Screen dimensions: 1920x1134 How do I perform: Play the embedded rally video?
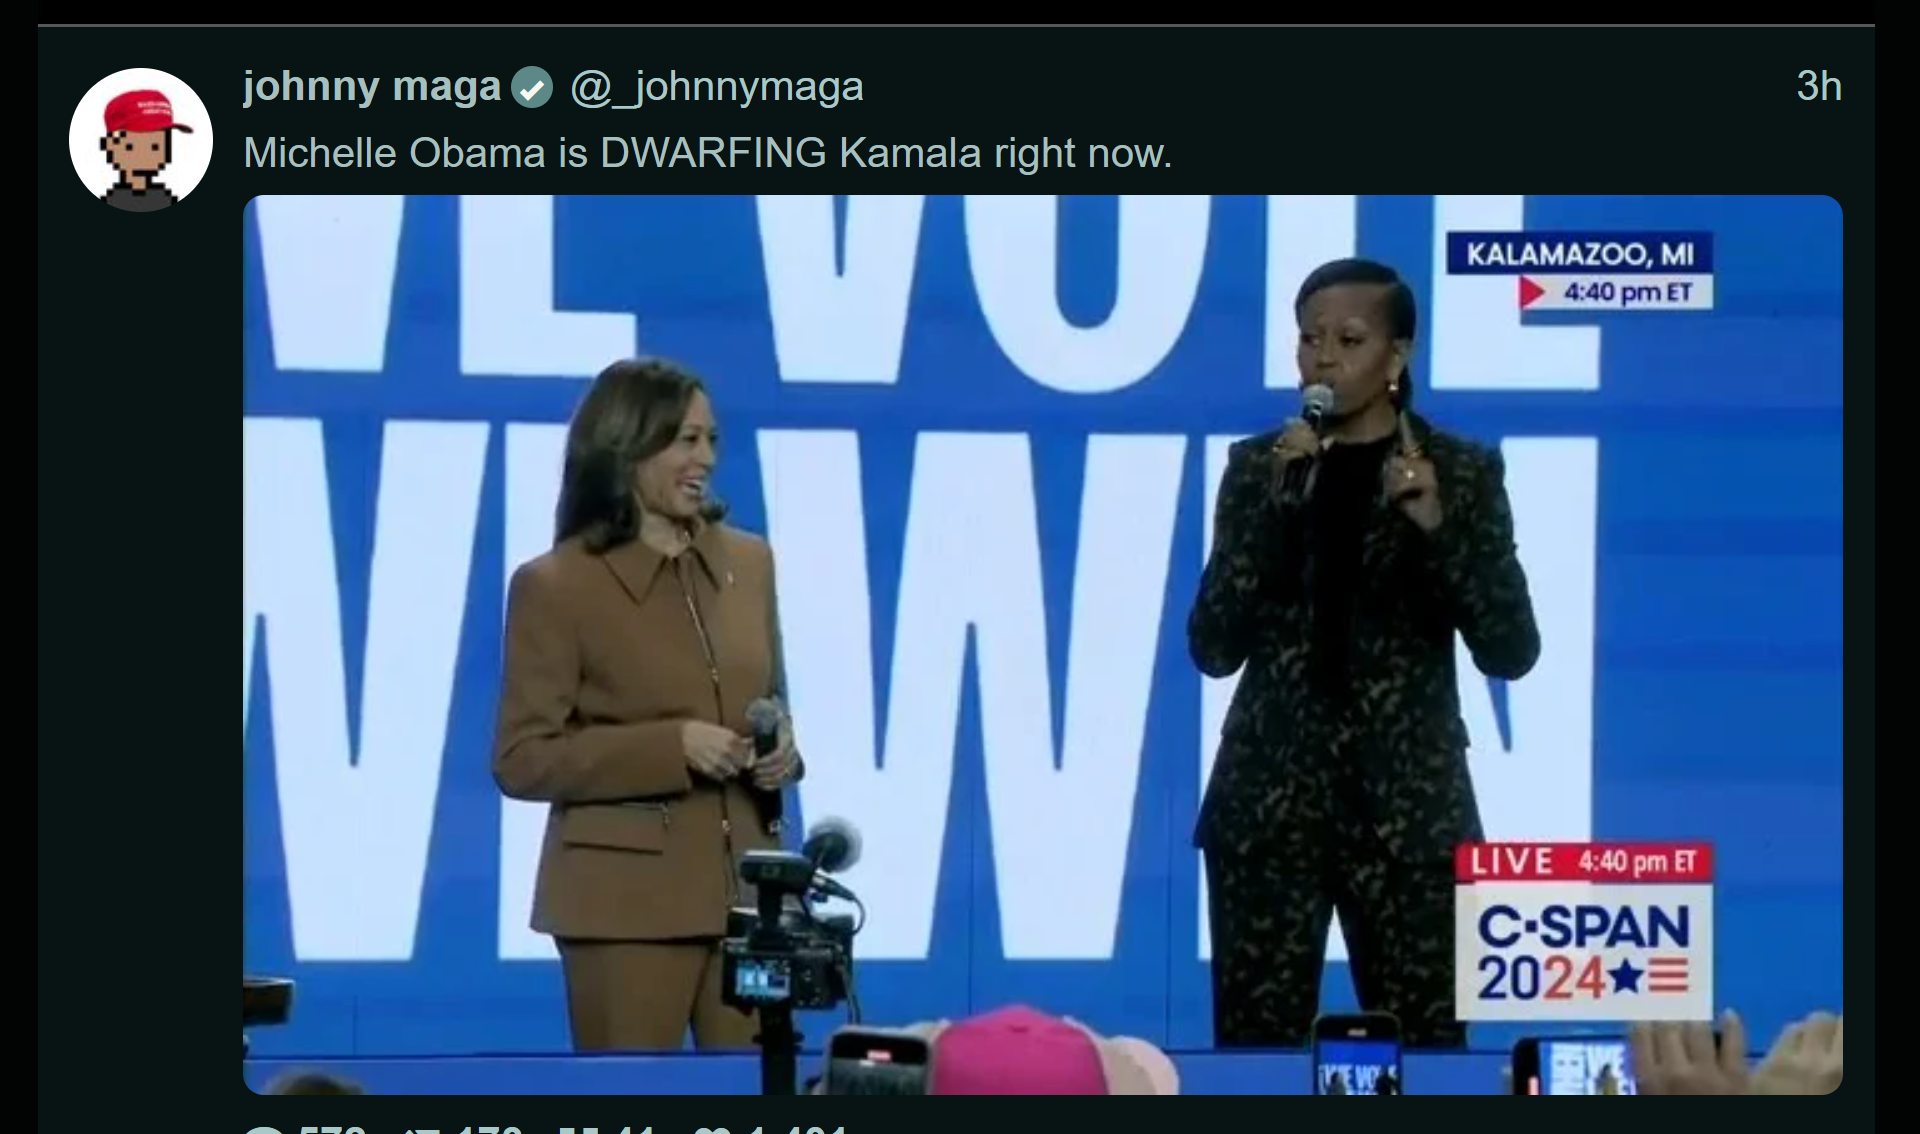(x=1043, y=644)
